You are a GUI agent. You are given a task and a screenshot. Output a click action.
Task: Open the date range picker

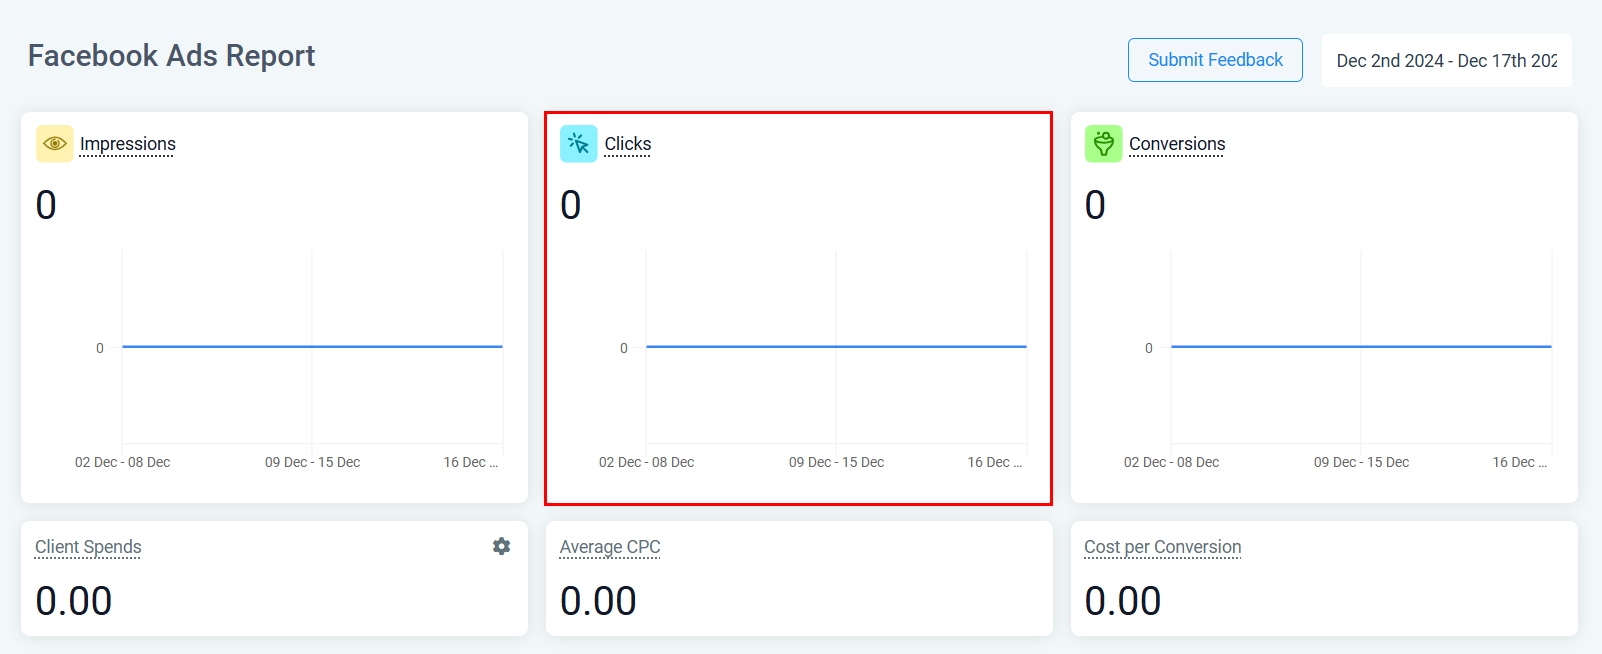1446,61
